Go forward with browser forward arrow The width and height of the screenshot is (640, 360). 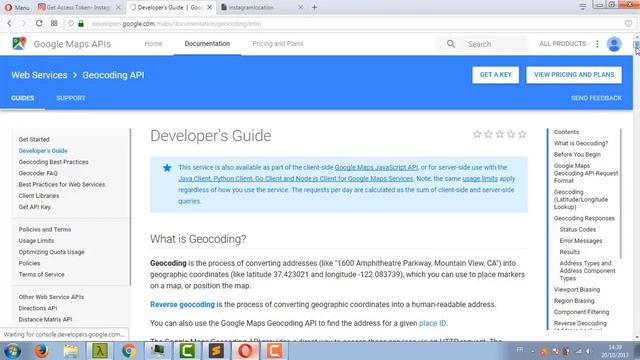[x=24, y=24]
